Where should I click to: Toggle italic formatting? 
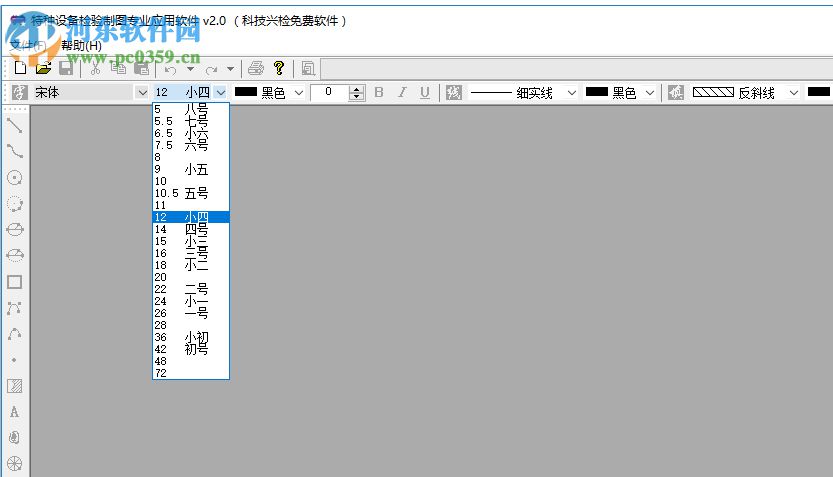[402, 92]
